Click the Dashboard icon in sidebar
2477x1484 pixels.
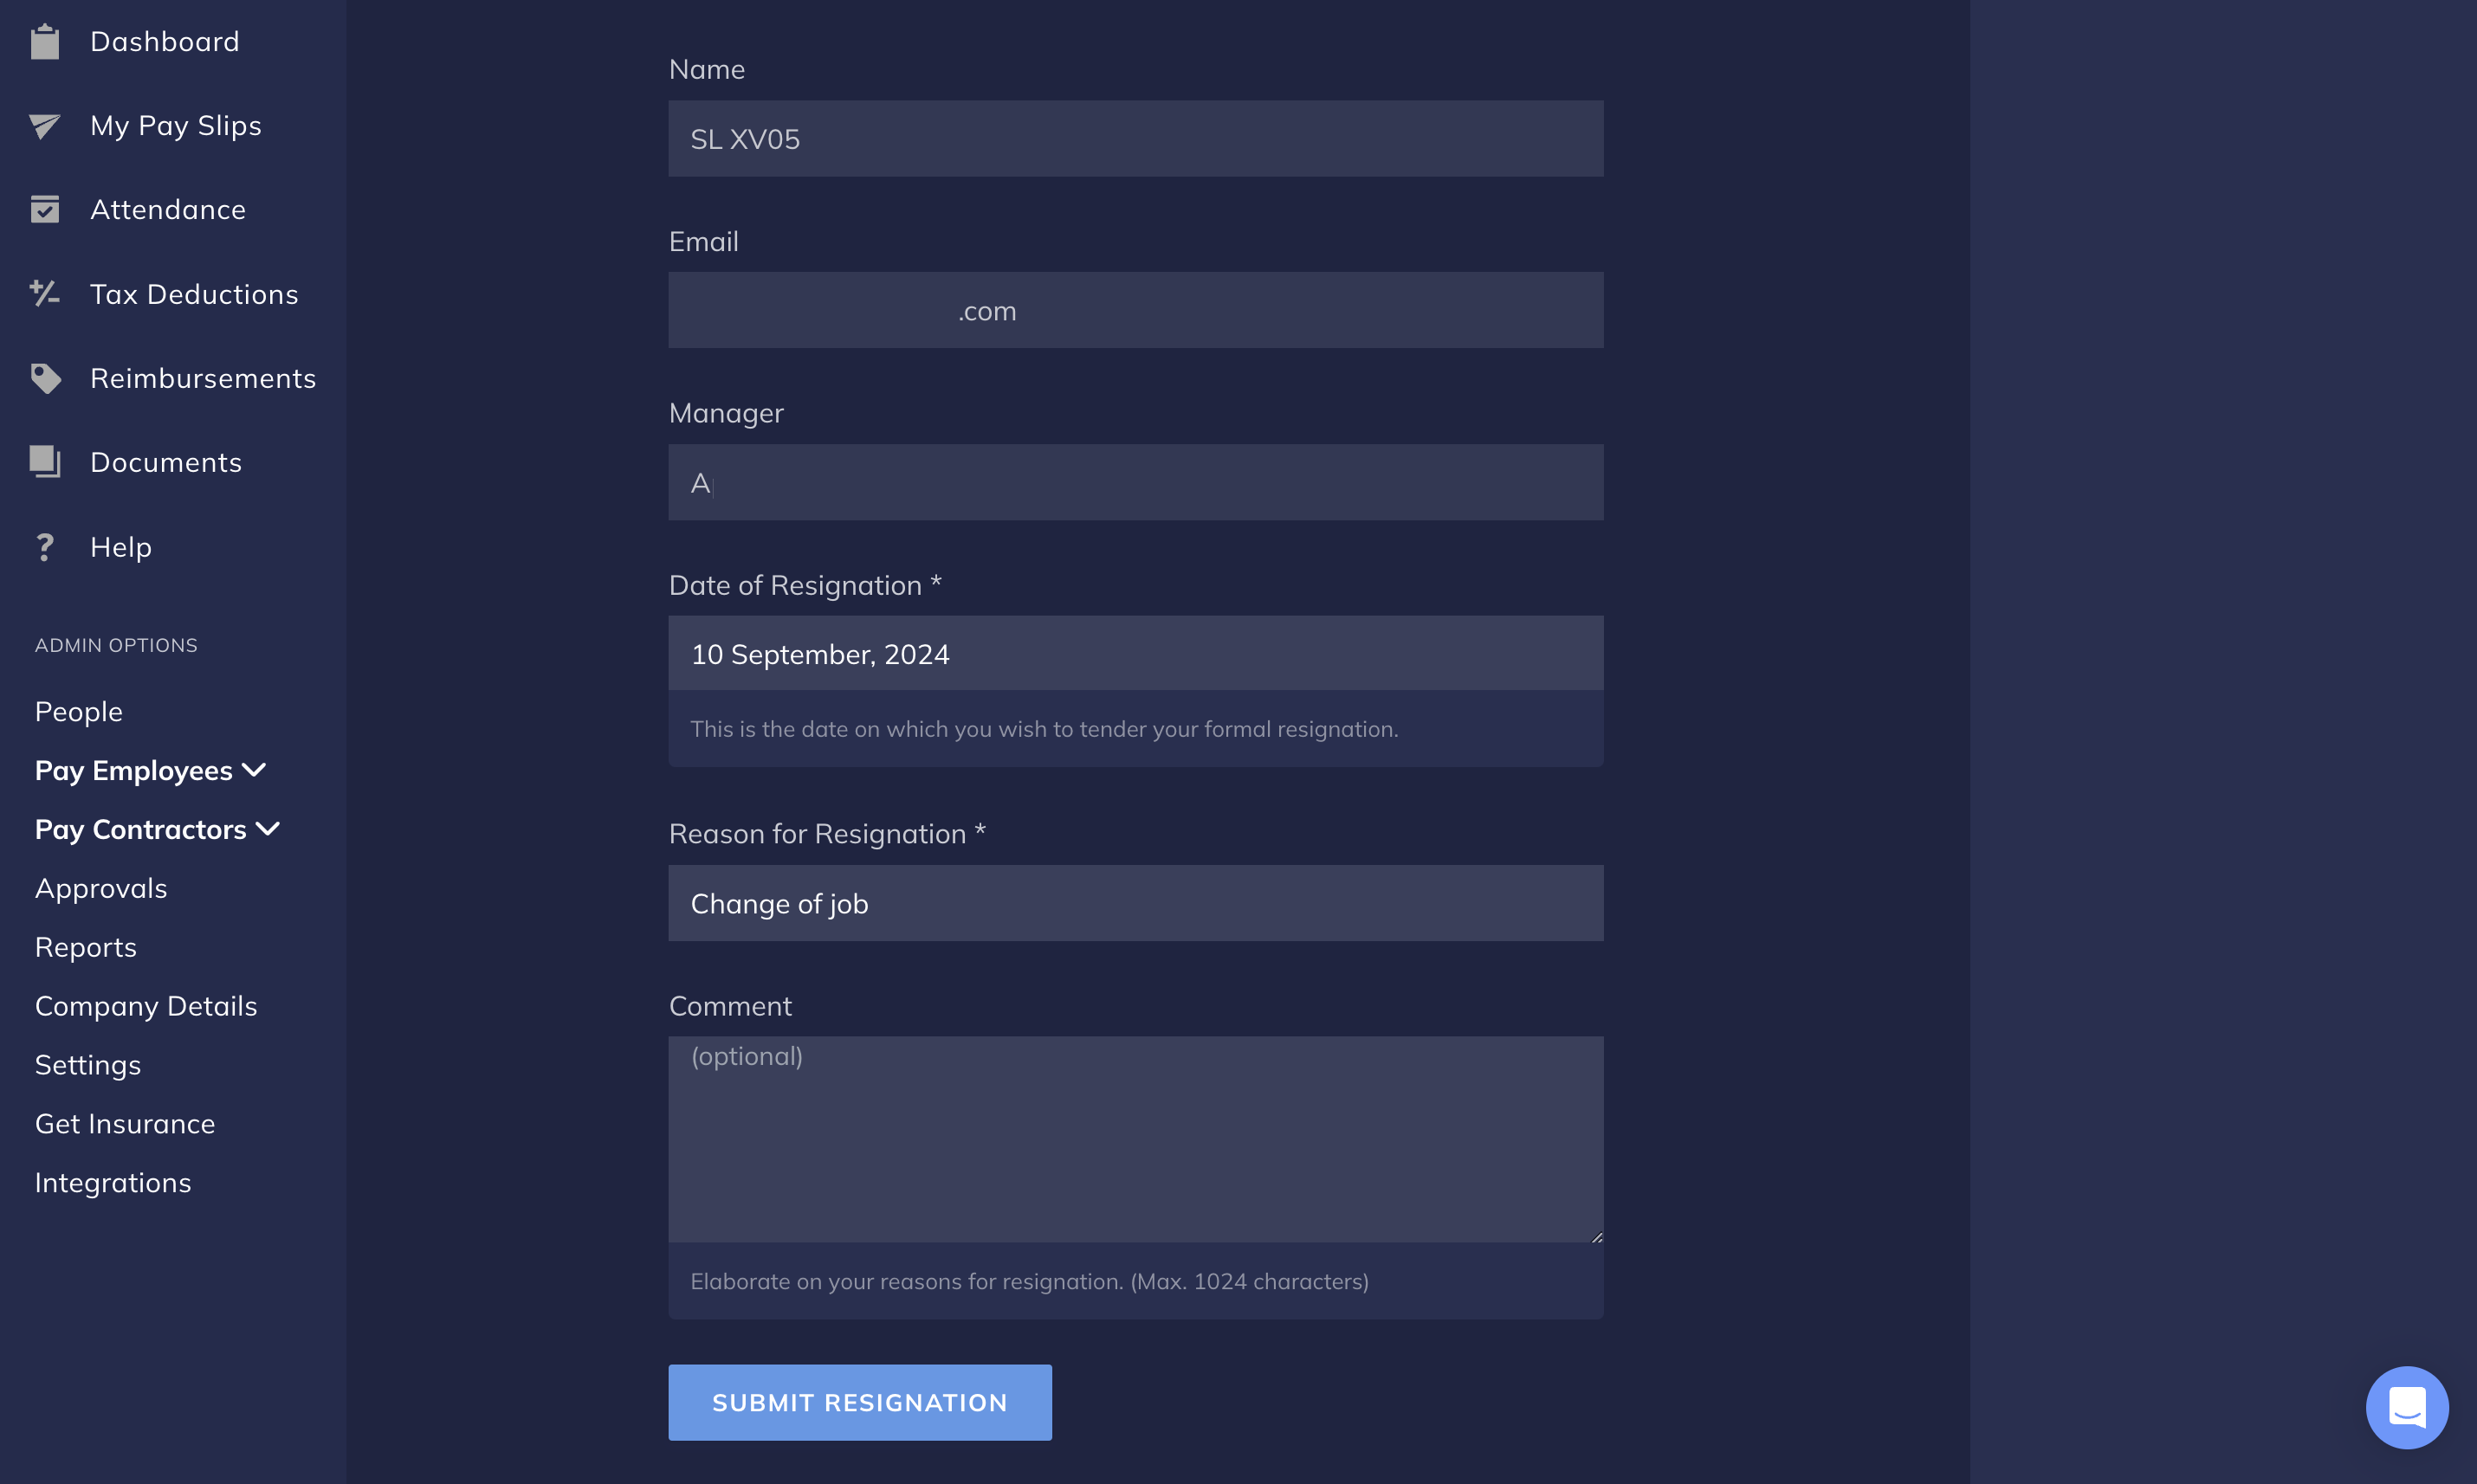pyautogui.click(x=44, y=39)
